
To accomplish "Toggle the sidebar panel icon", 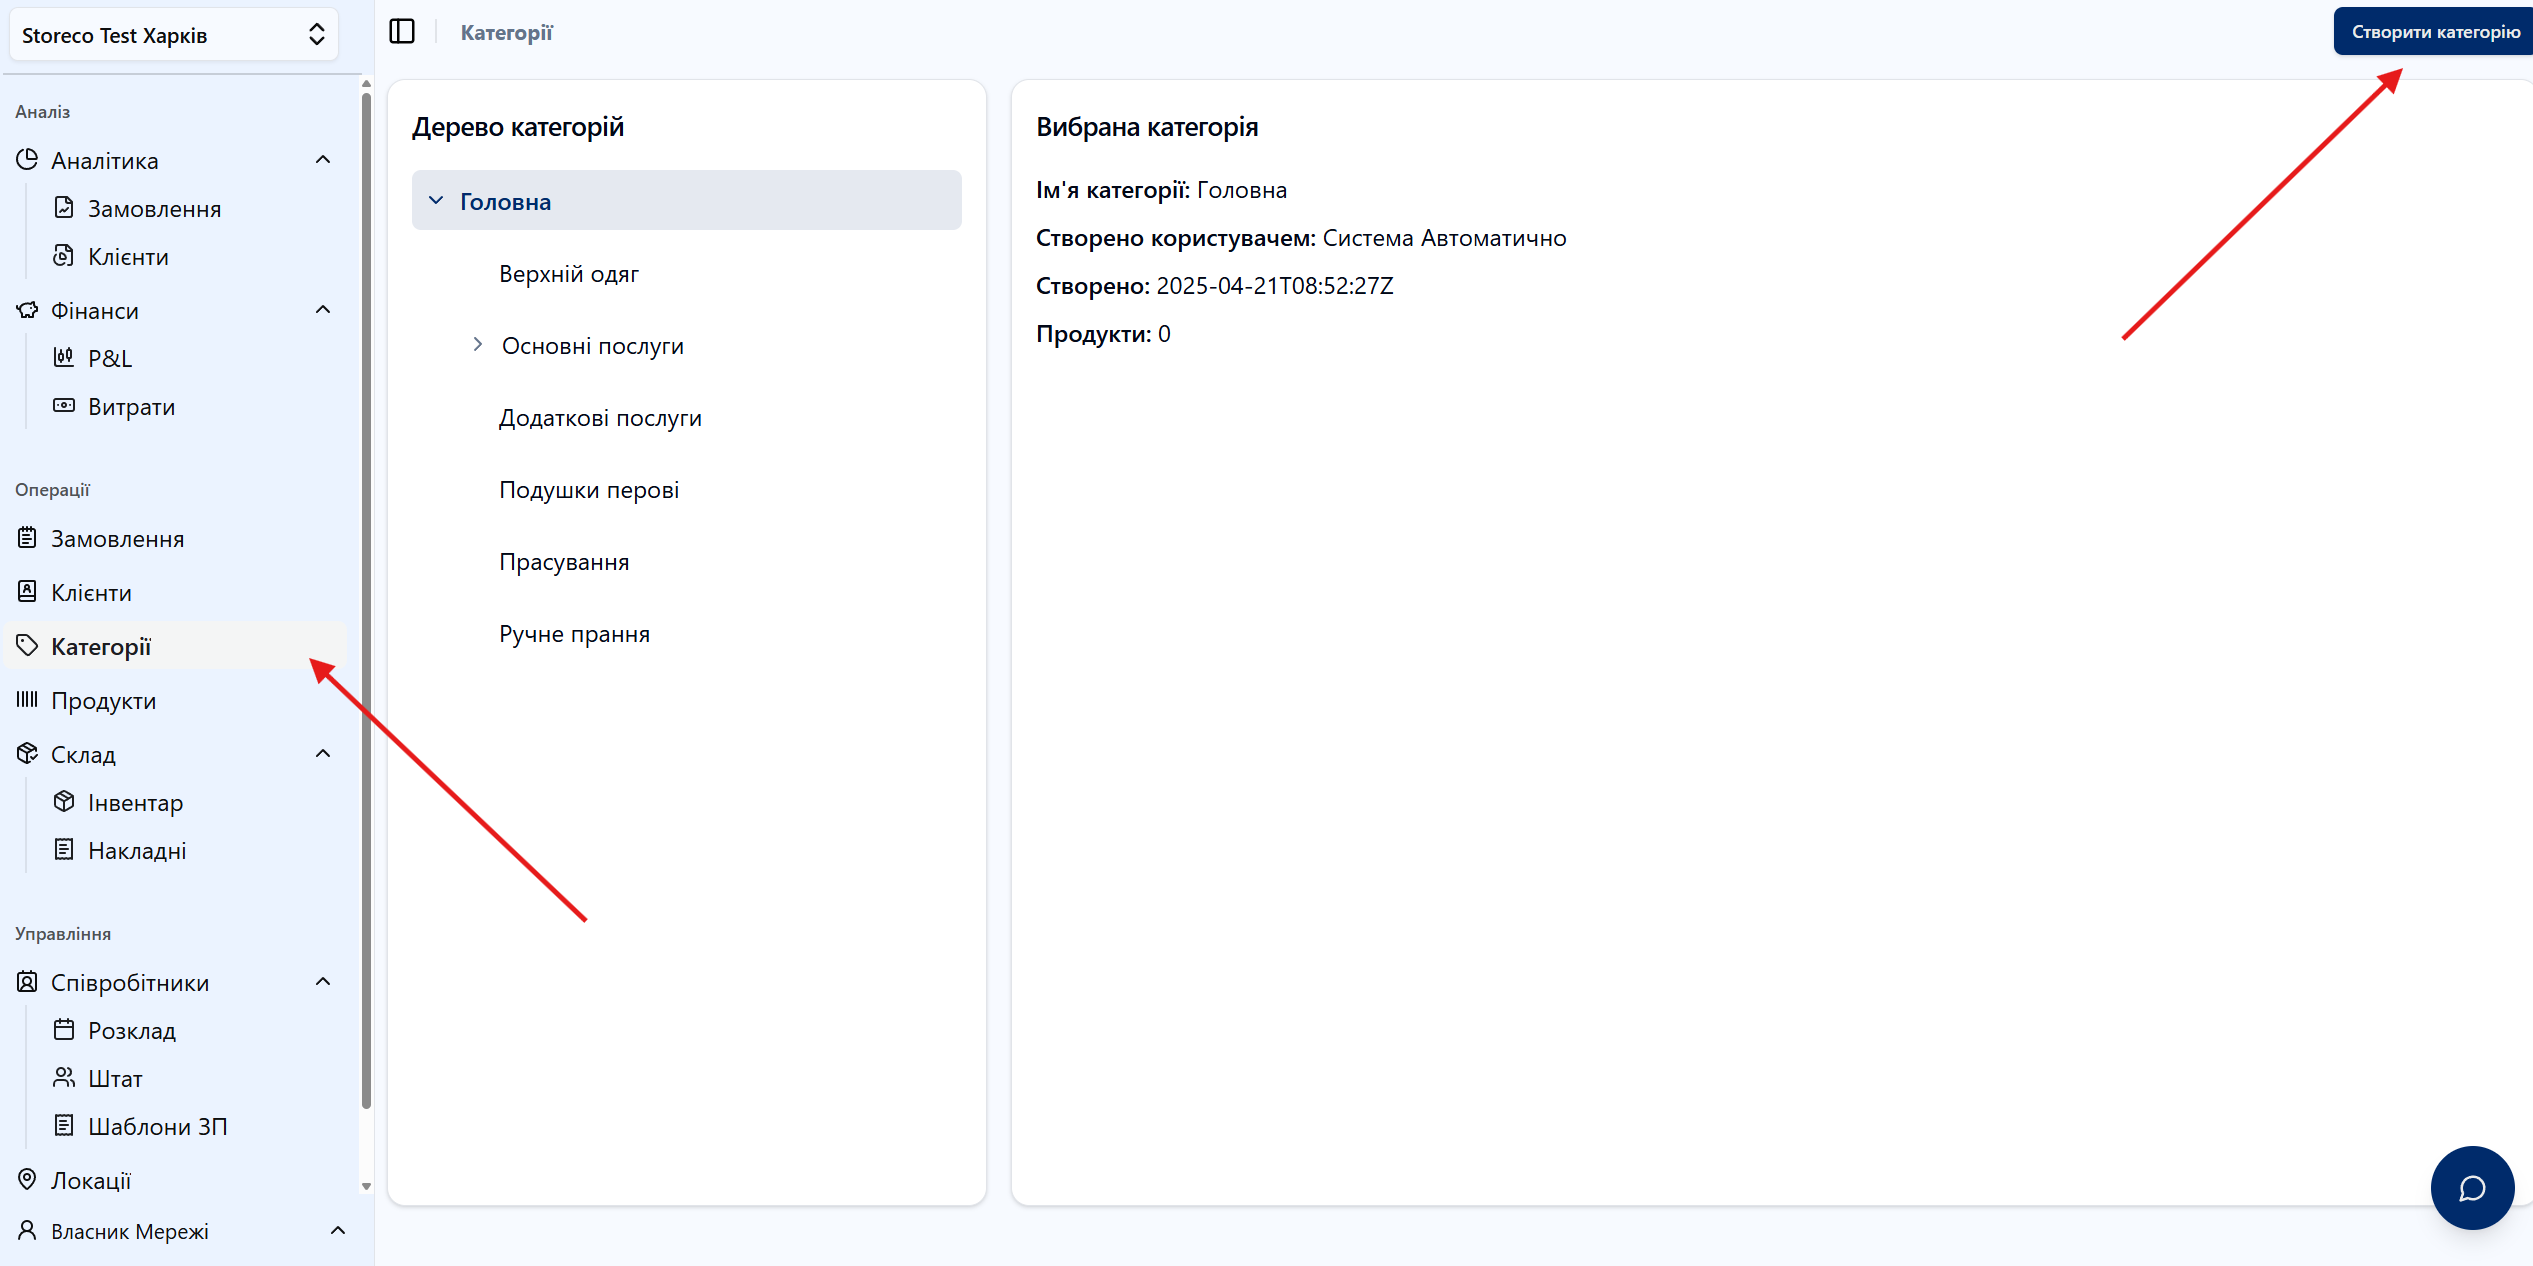I will click(402, 32).
